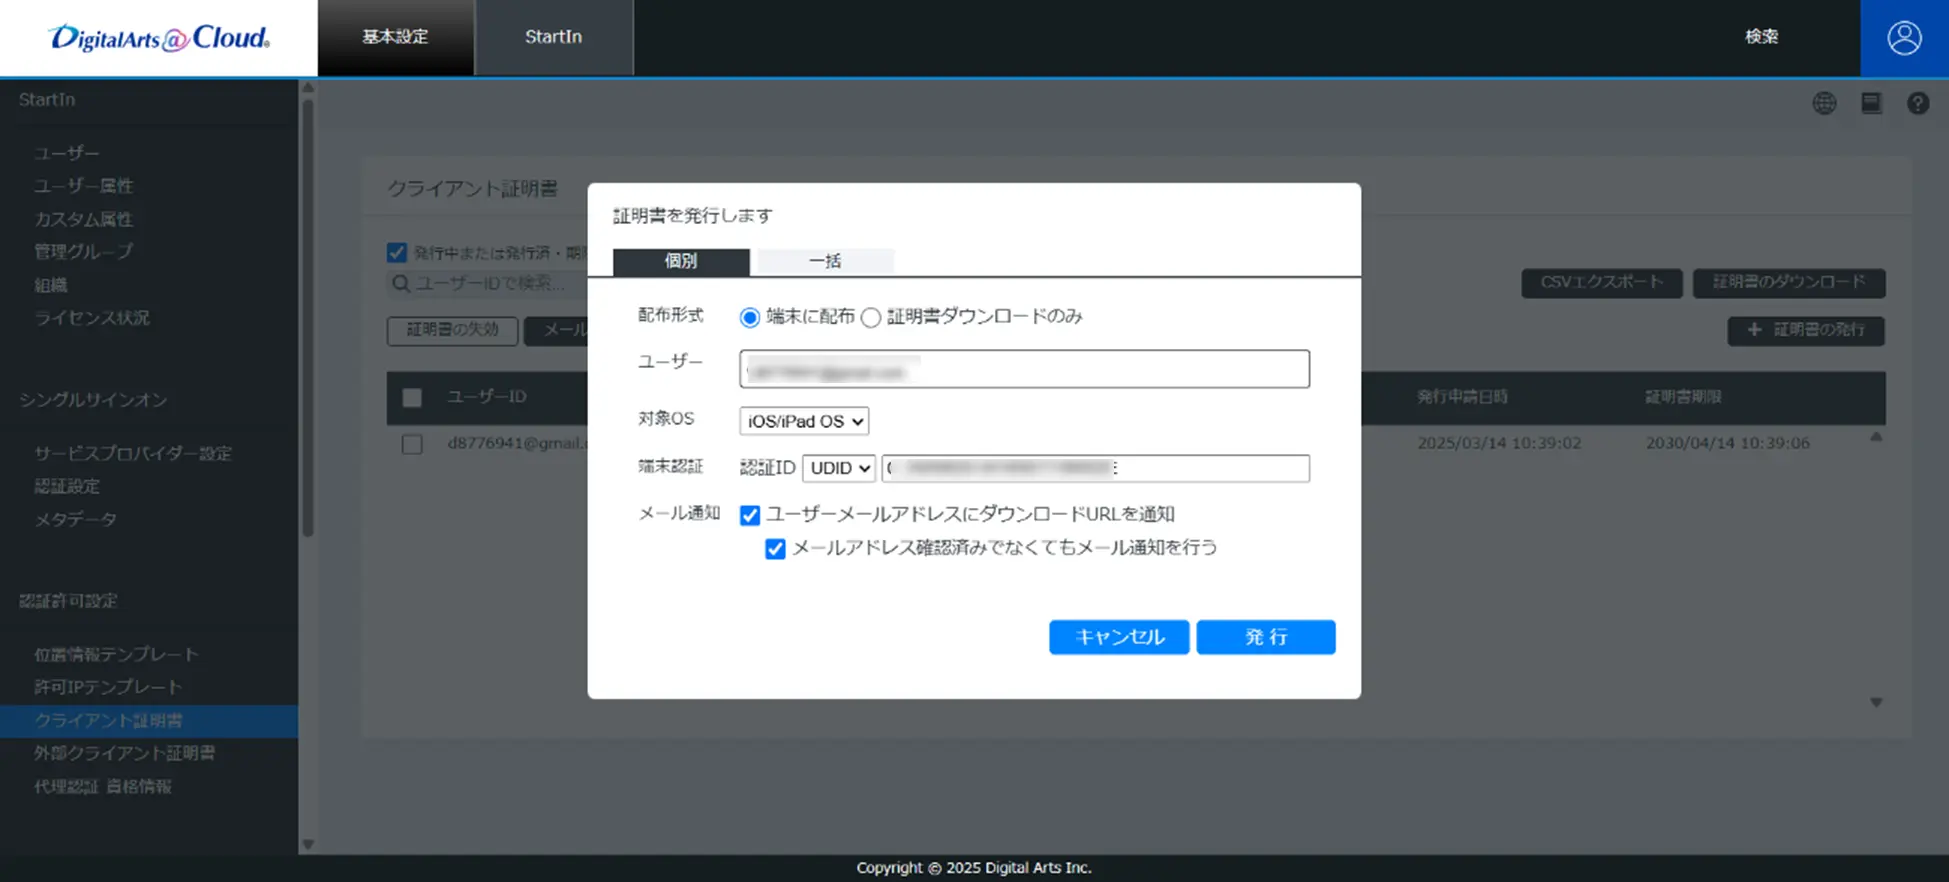1949x882 pixels.
Task: Click the UDID value text field
Action: (1095, 468)
